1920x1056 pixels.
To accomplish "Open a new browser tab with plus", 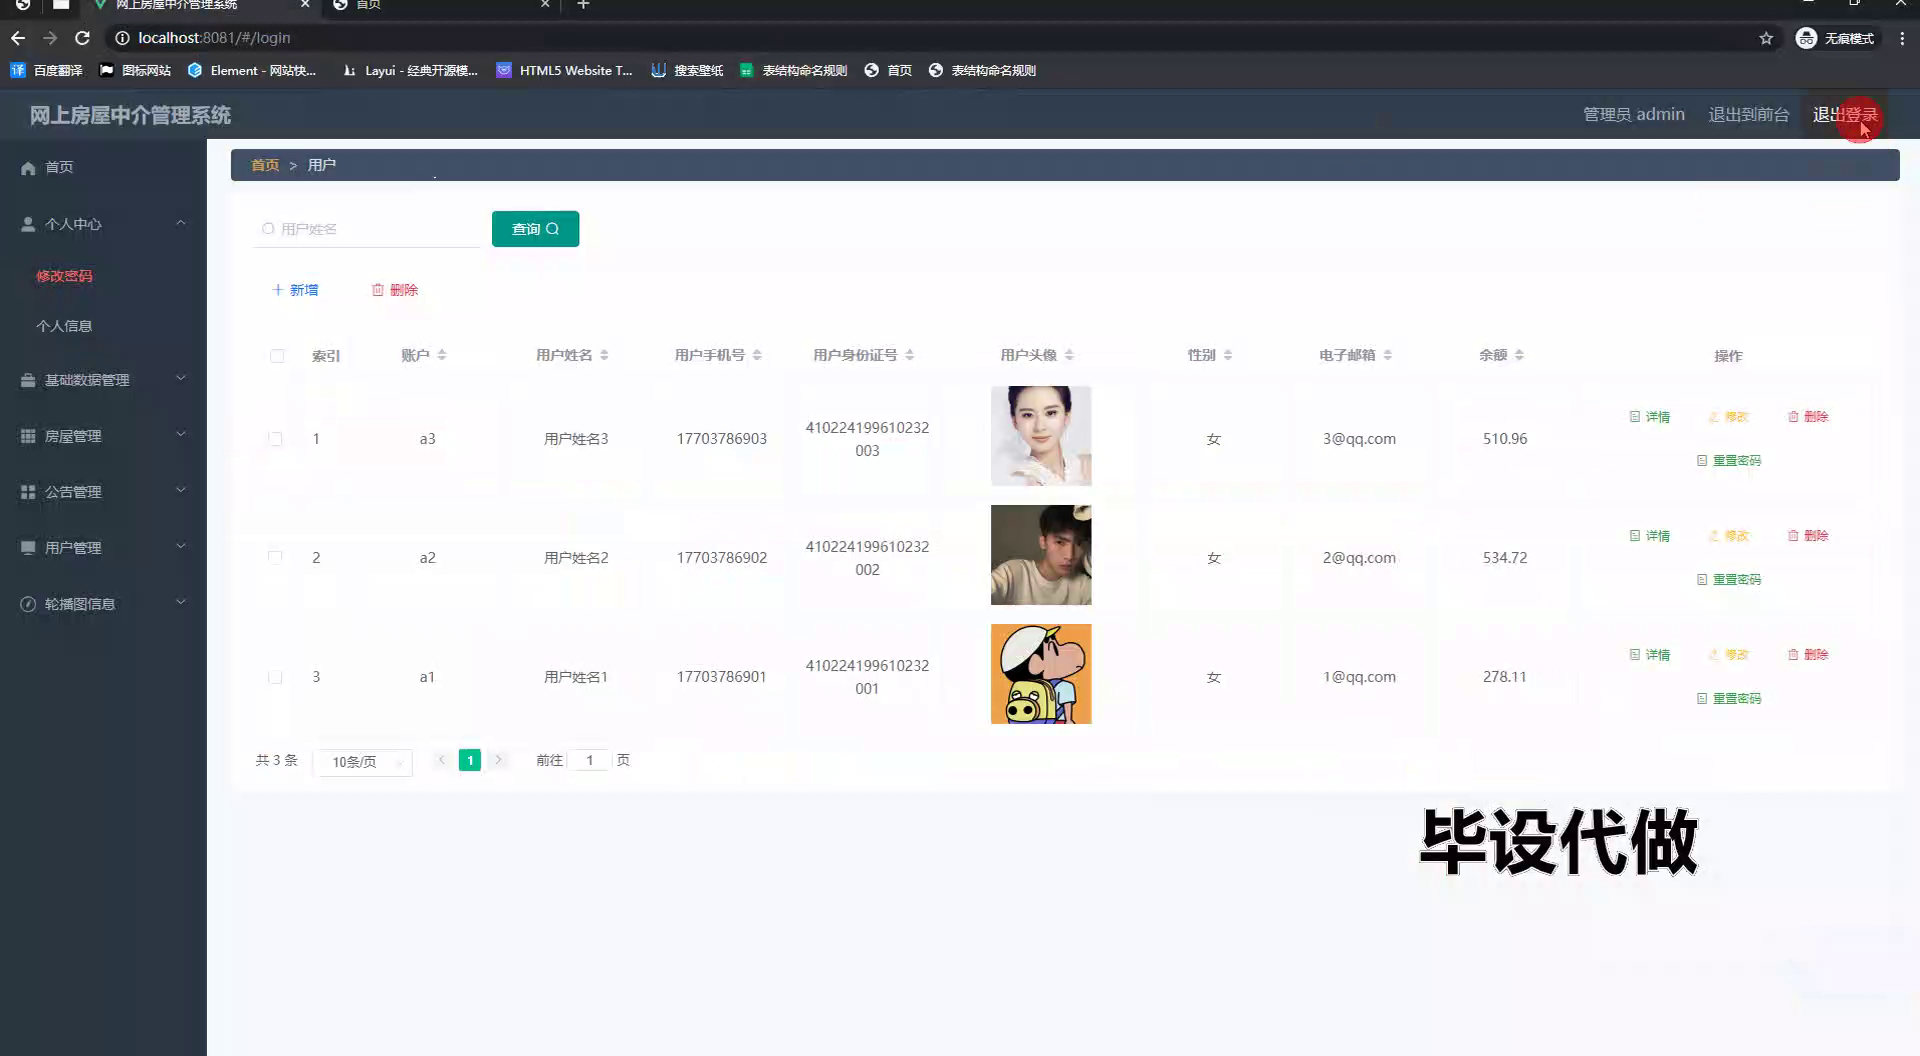I will click(x=584, y=5).
